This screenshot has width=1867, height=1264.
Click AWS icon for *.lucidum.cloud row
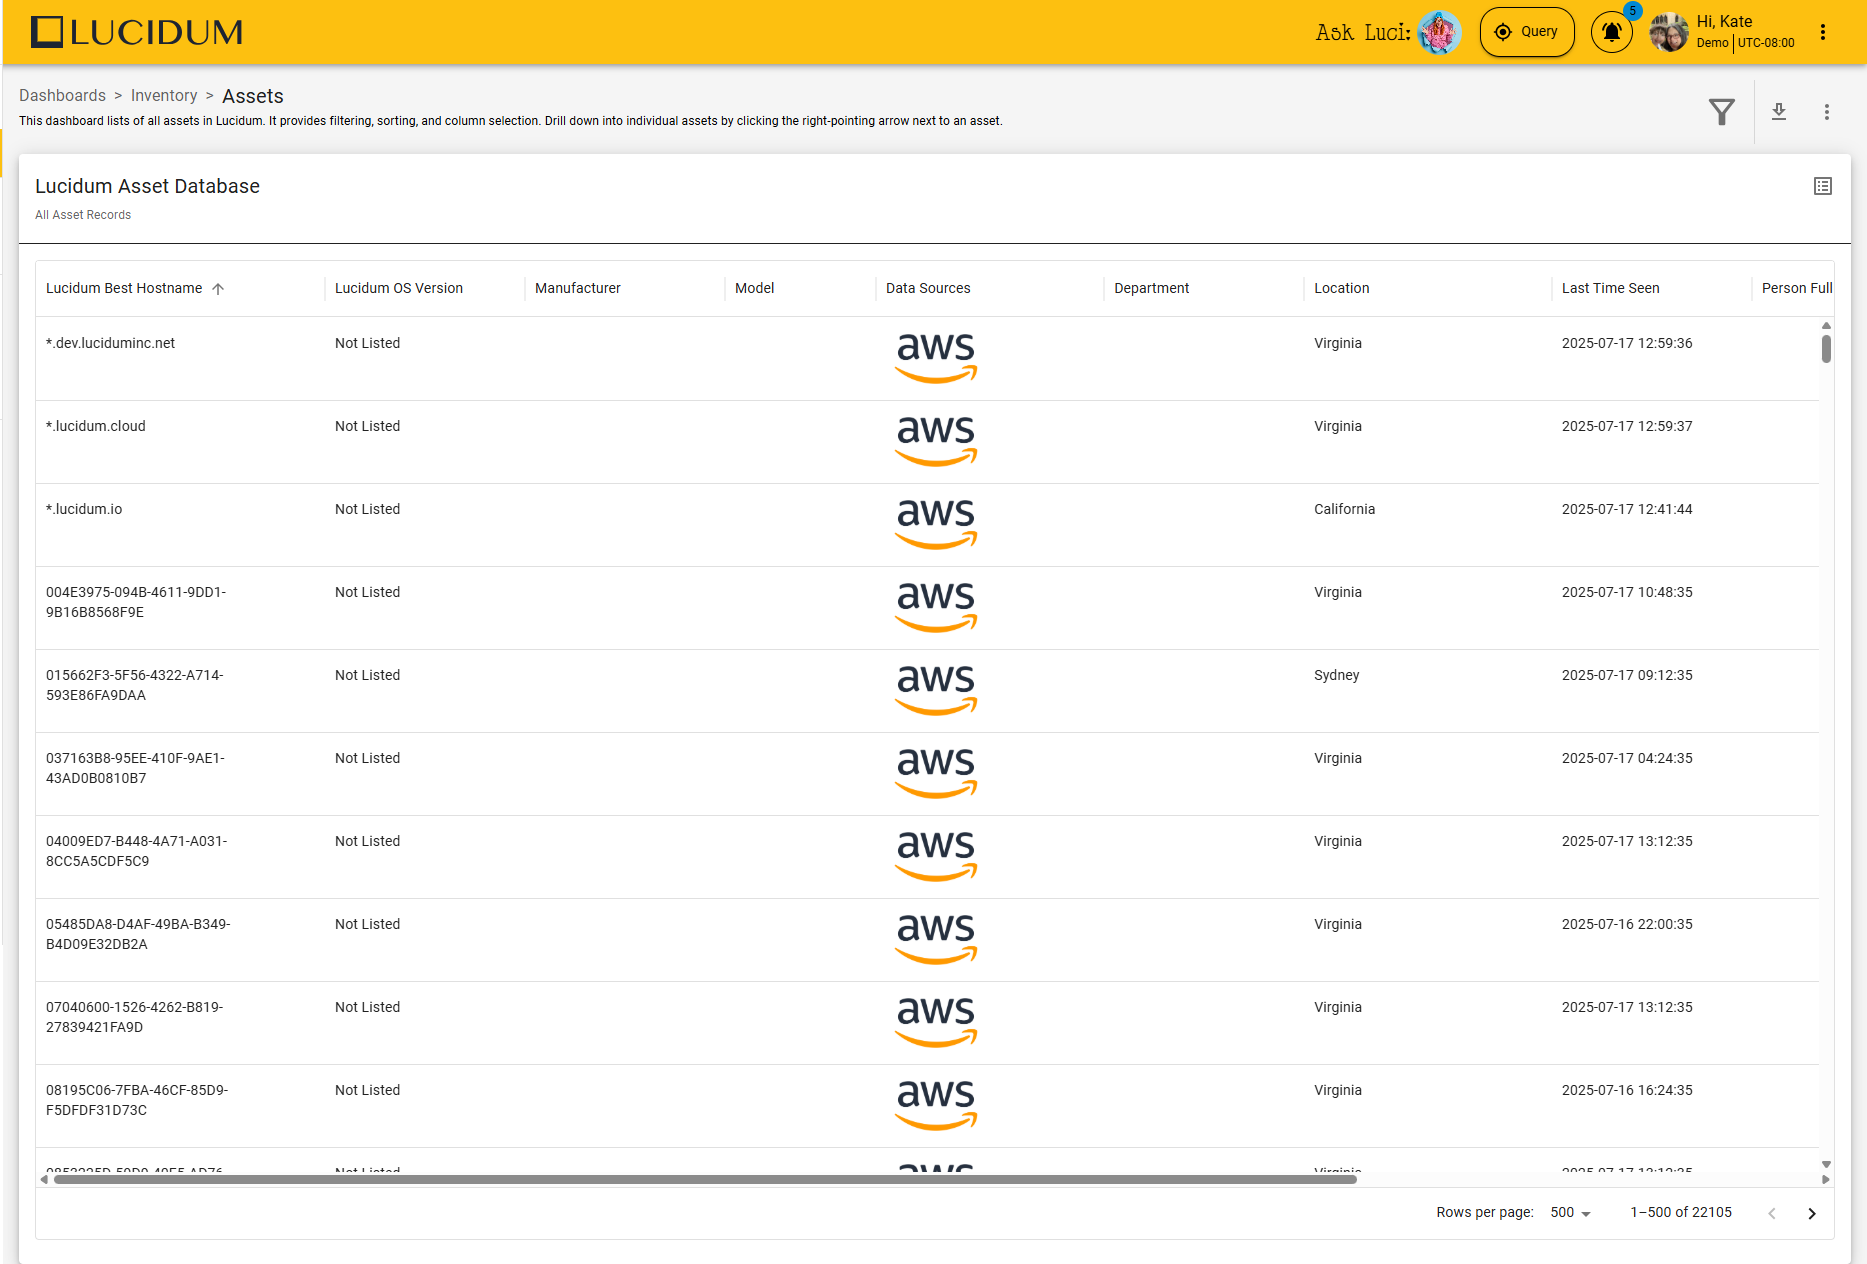point(936,441)
